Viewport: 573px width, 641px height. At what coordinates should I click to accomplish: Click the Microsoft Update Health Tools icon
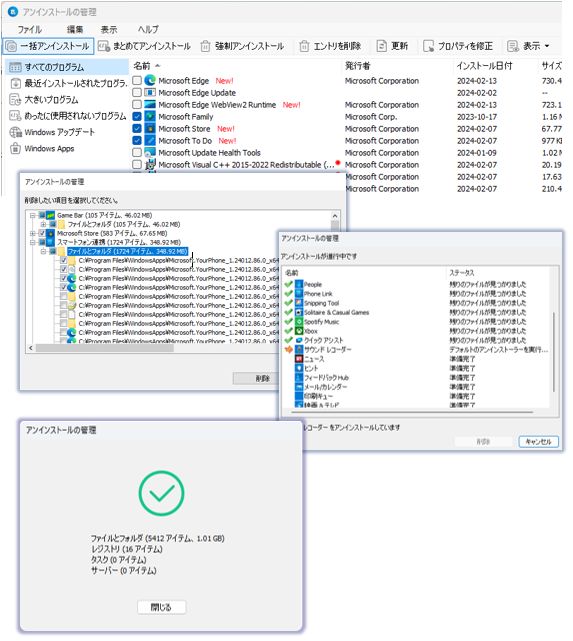click(150, 152)
